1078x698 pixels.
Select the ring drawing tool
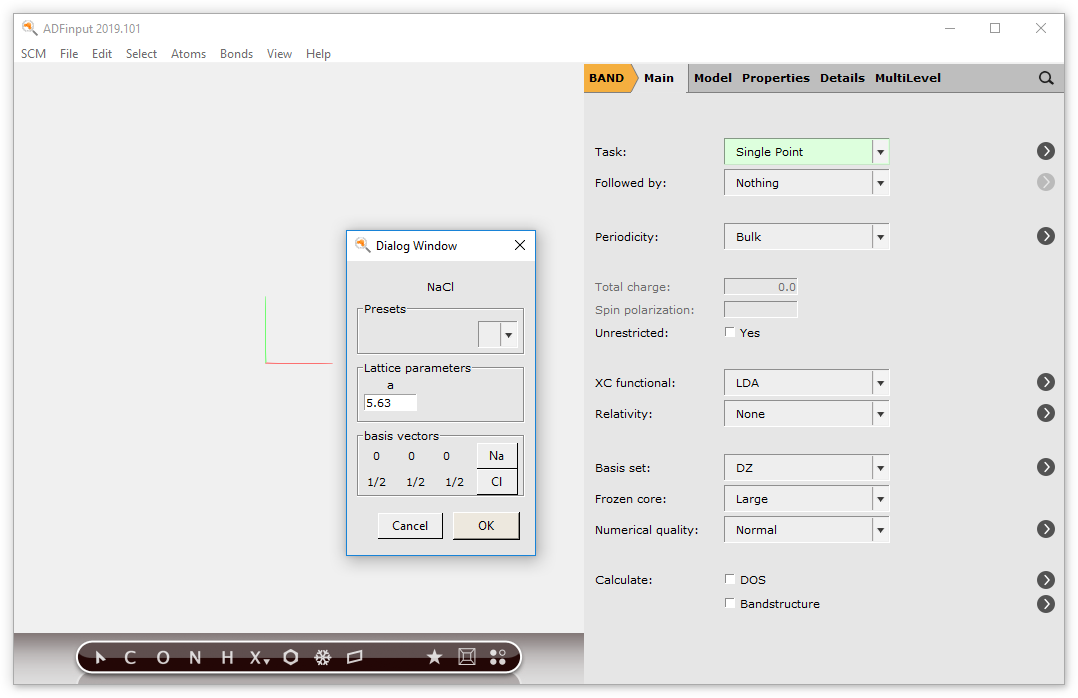tap(290, 657)
